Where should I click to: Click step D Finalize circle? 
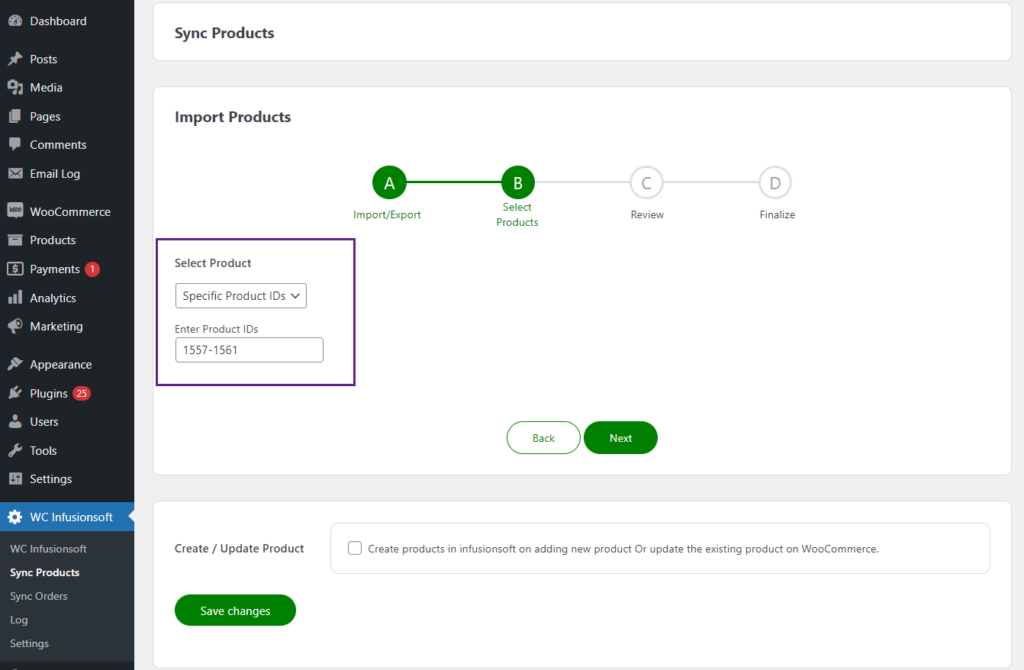pos(775,183)
